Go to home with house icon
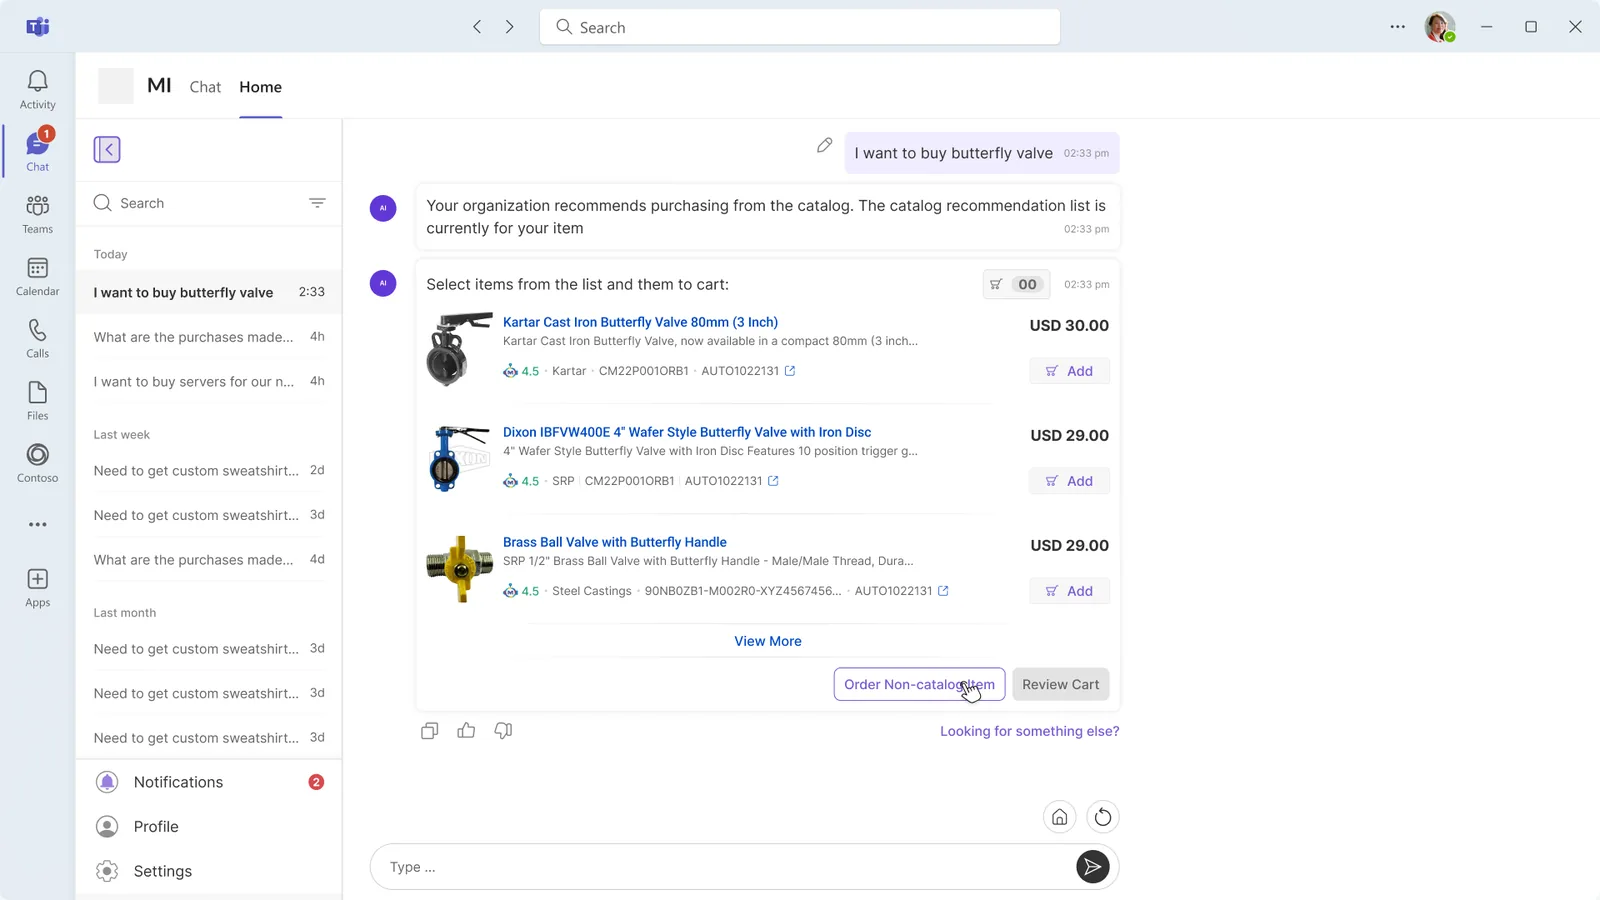The image size is (1600, 900). click(1059, 817)
